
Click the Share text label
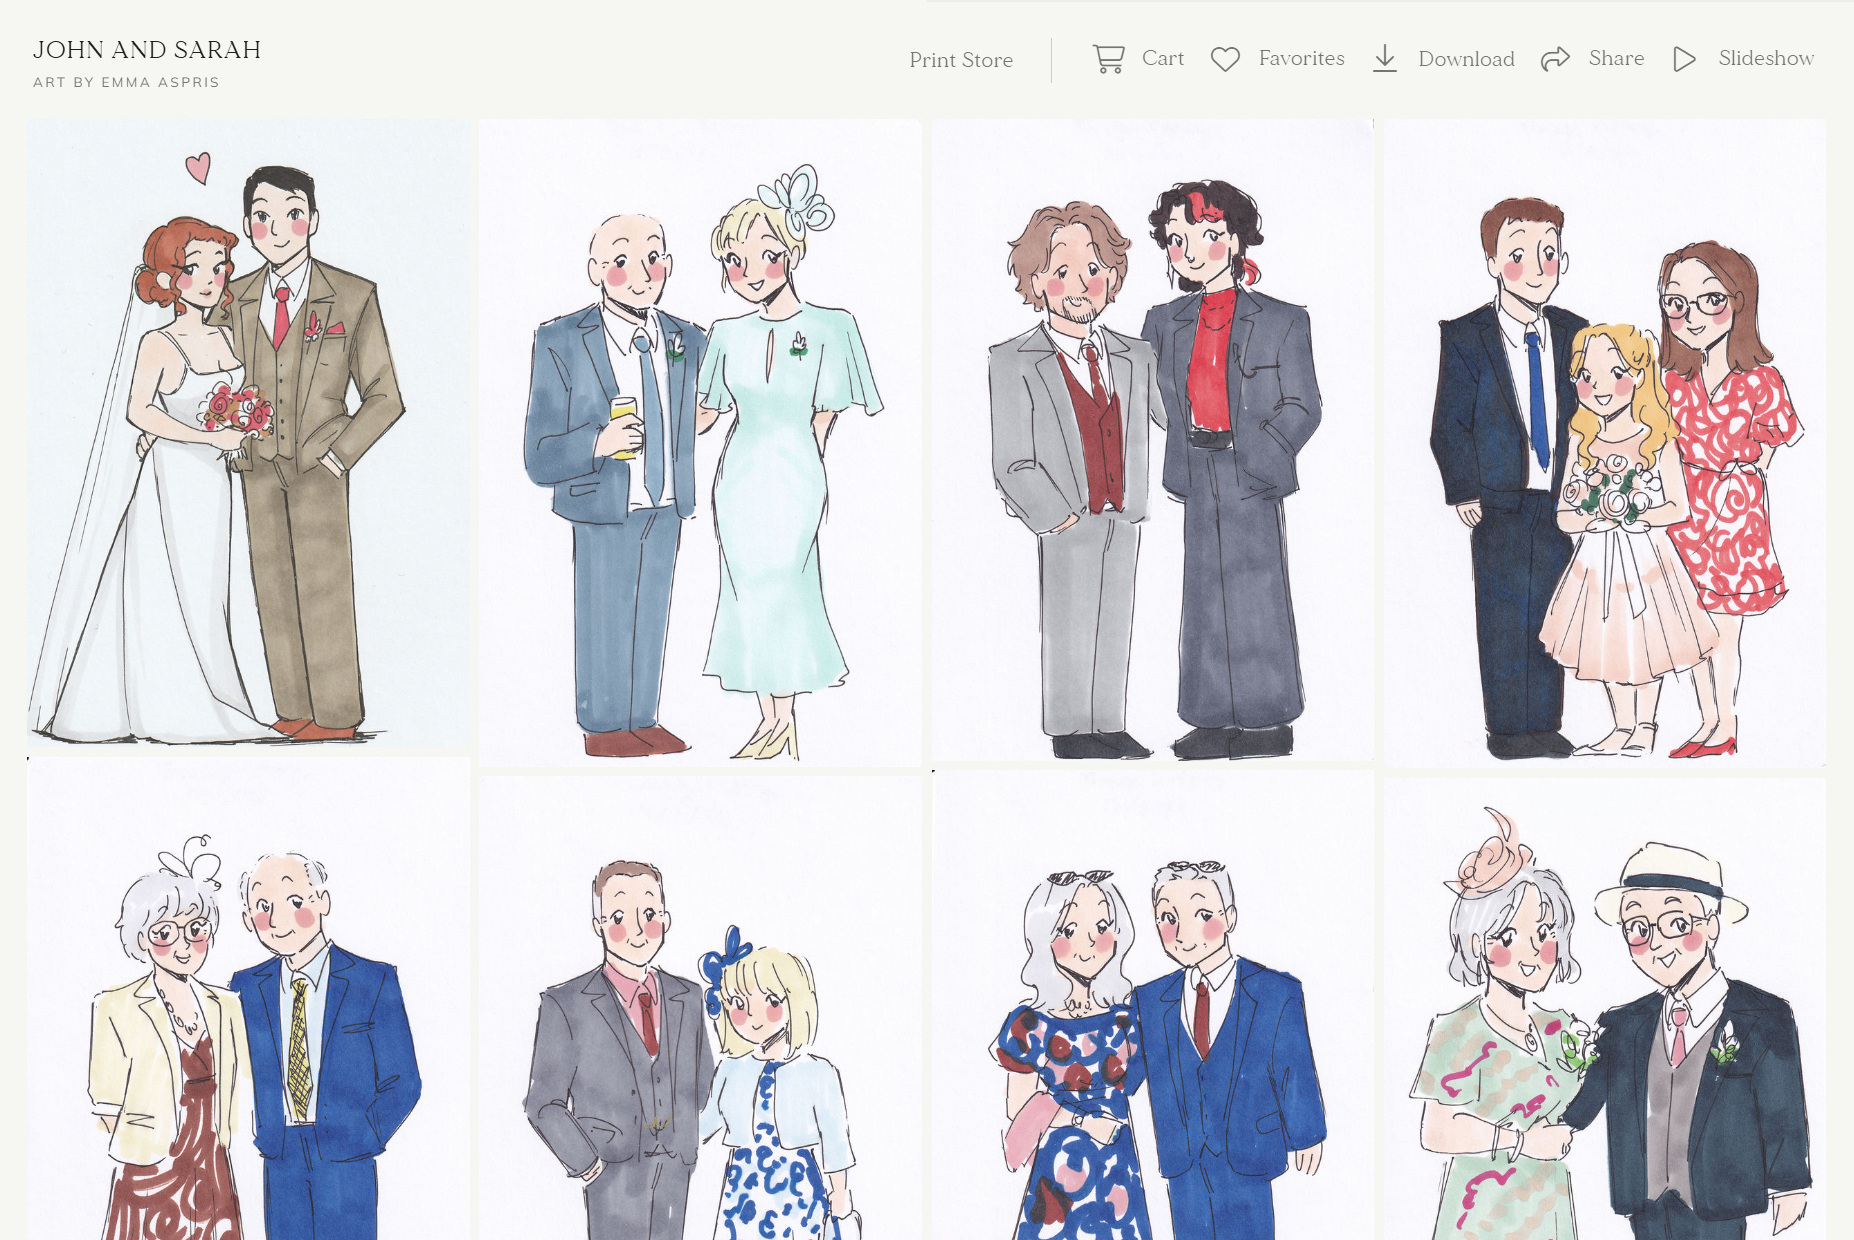(1616, 59)
